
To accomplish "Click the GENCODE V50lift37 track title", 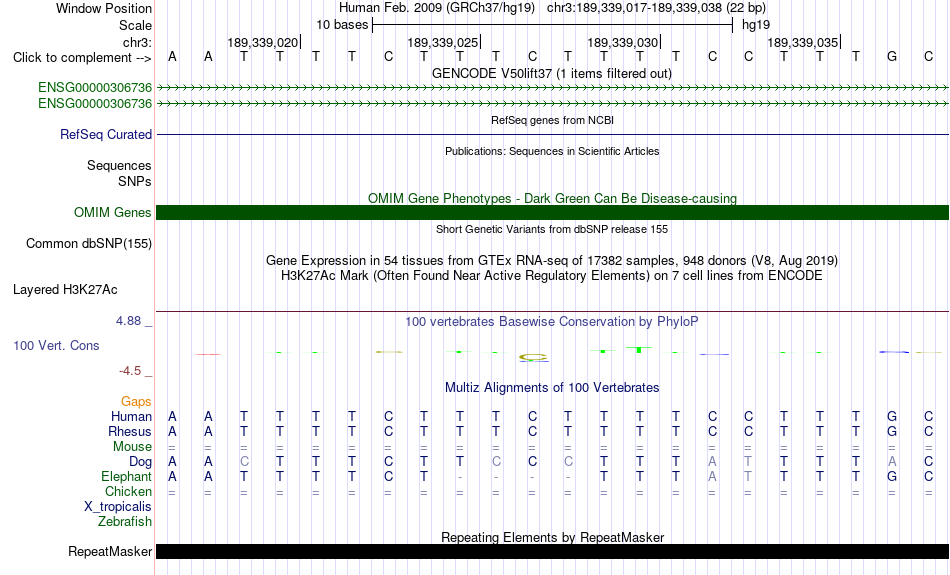I will pos(552,73).
